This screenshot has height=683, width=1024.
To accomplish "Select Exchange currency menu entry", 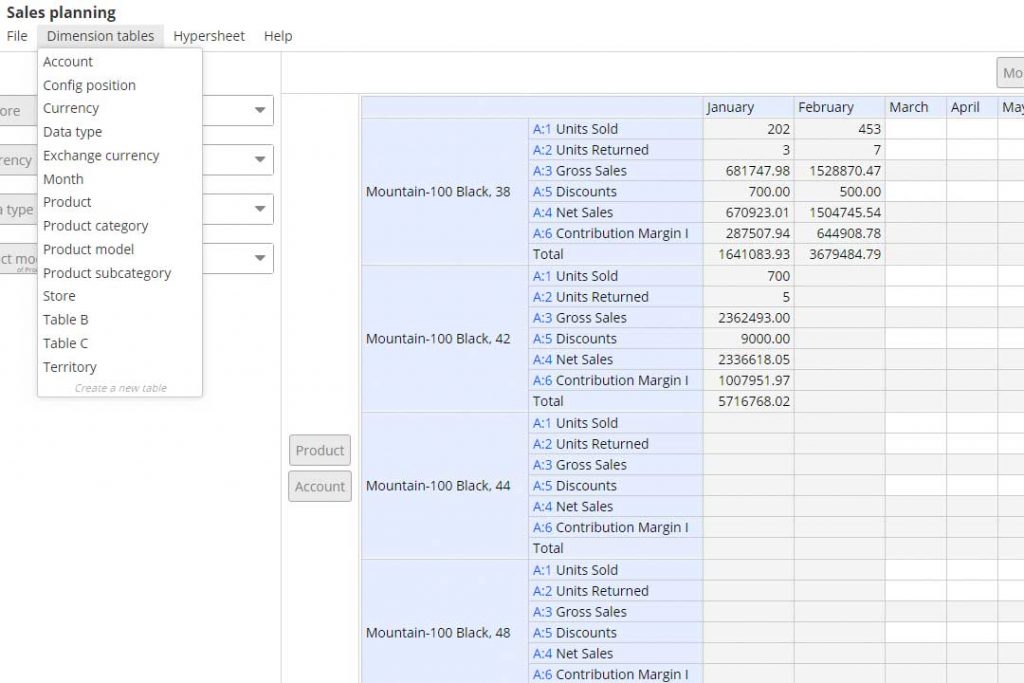I will click(101, 155).
